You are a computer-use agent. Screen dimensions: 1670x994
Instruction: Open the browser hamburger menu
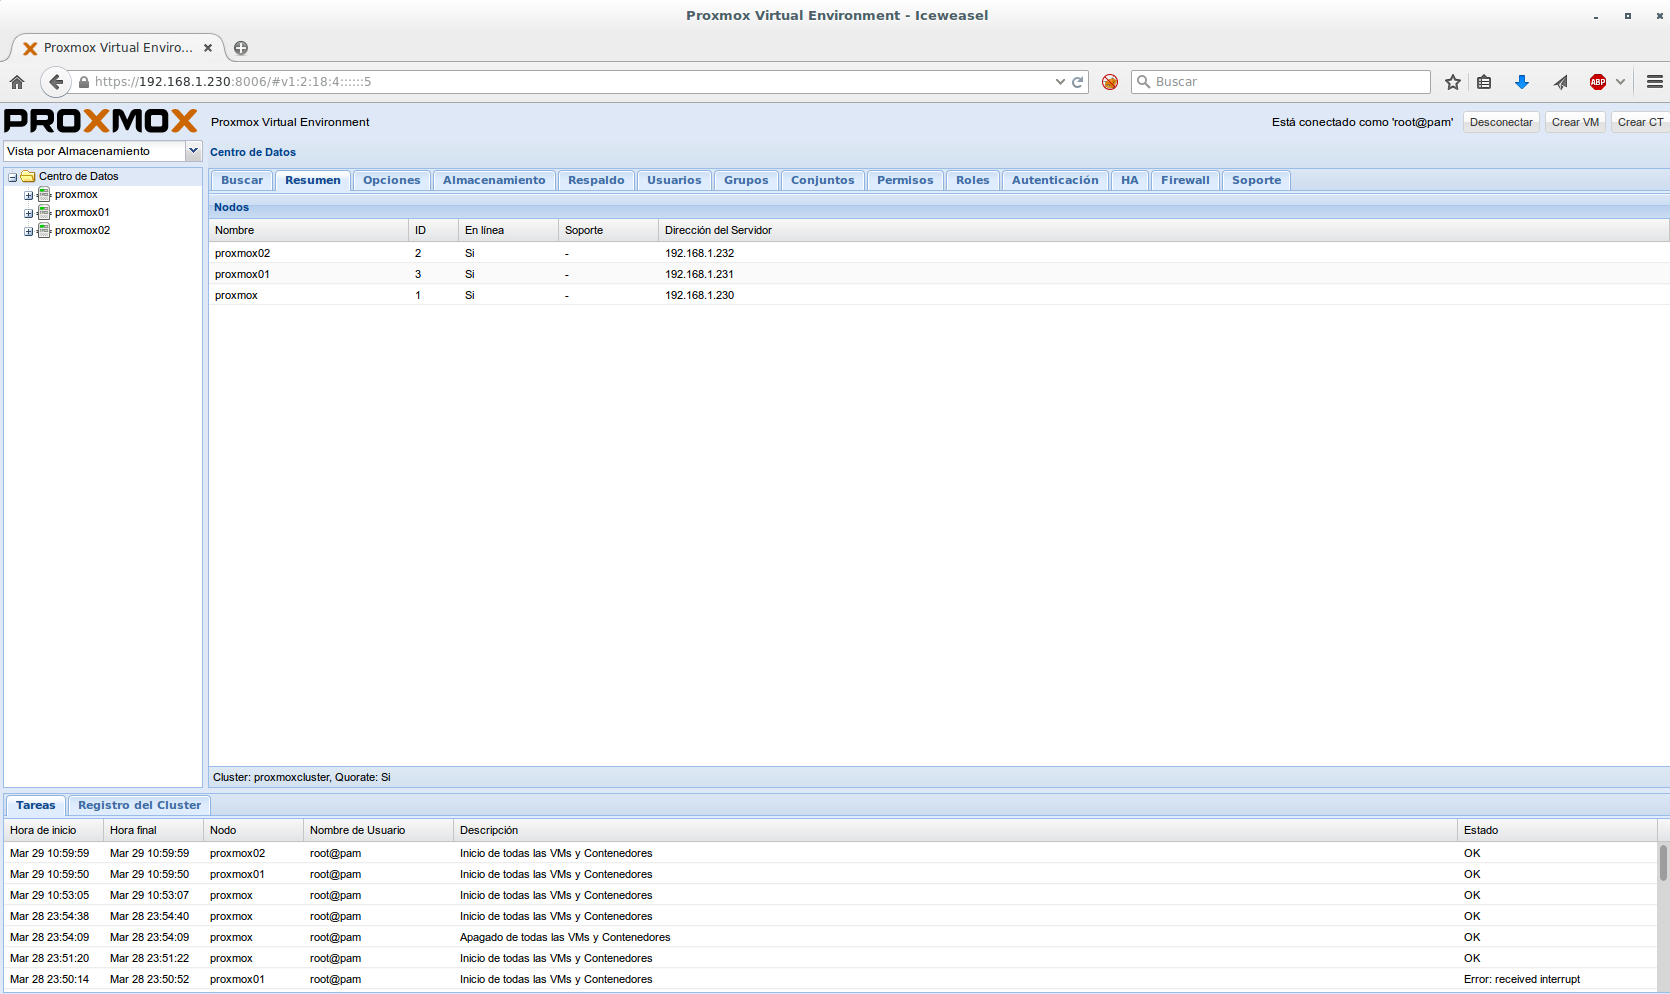point(1655,82)
